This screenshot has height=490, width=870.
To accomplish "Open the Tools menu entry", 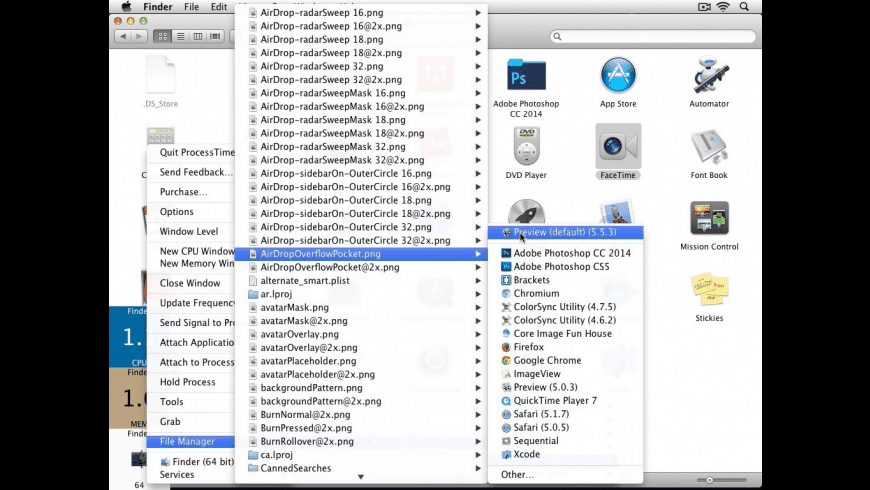I will point(191,402).
